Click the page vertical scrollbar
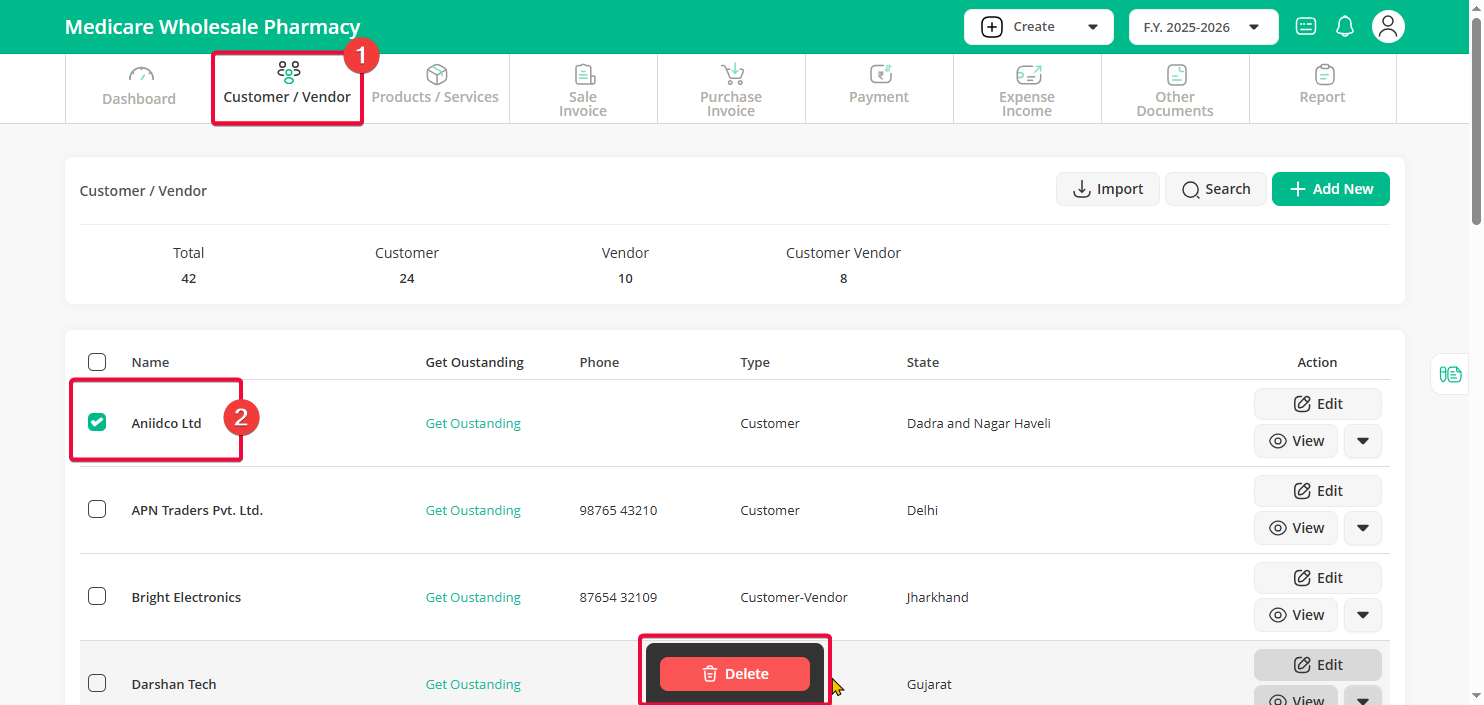Screen dimensions: 1484x705 click(x=1476, y=120)
